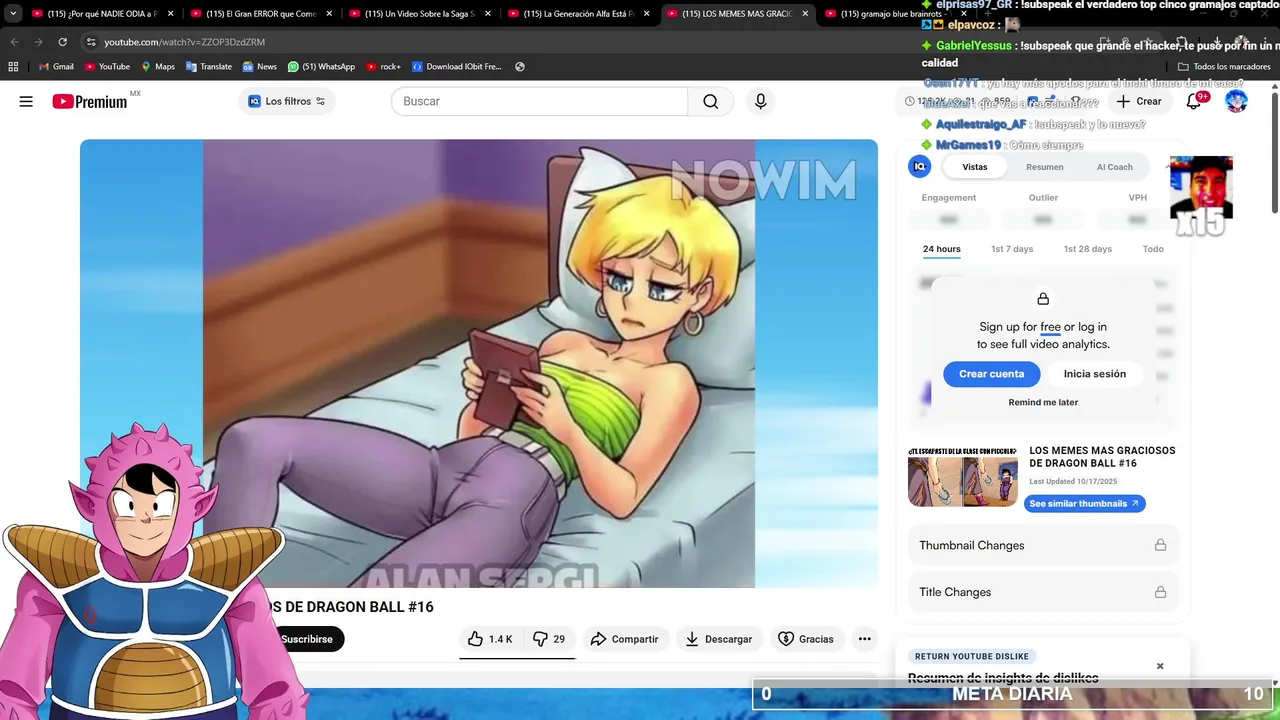Dislike the video with thumbs down
Image resolution: width=1280 pixels, height=720 pixels.
[x=549, y=639]
